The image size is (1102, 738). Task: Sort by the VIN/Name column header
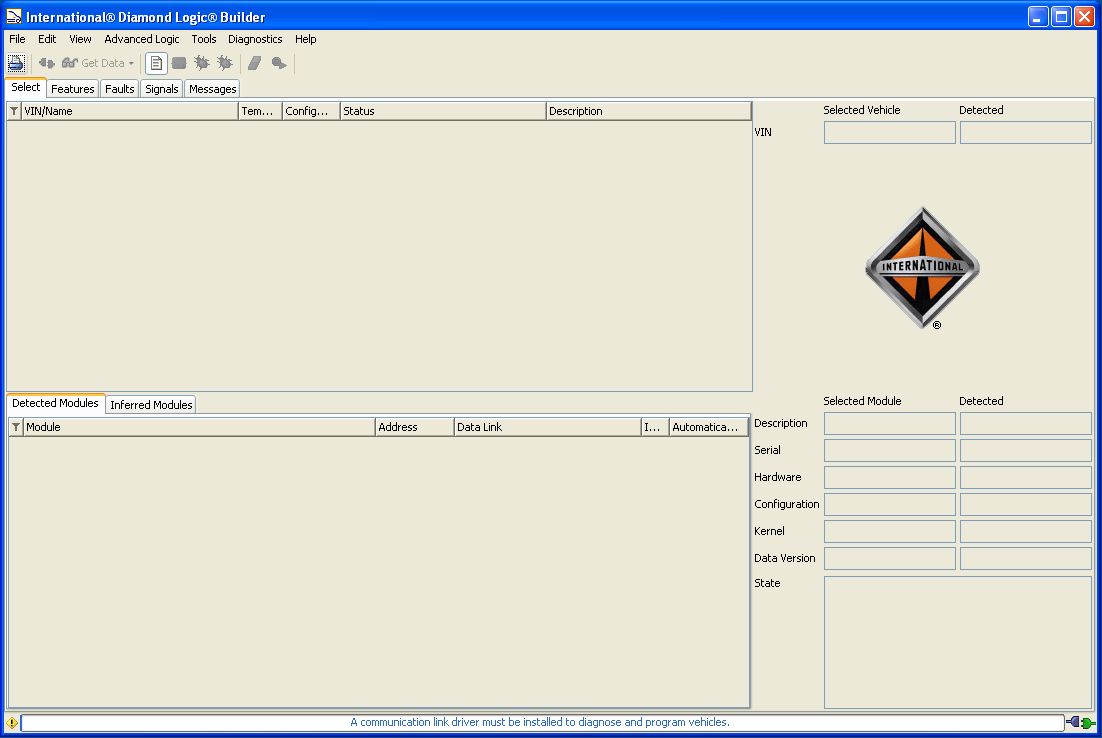tap(130, 111)
